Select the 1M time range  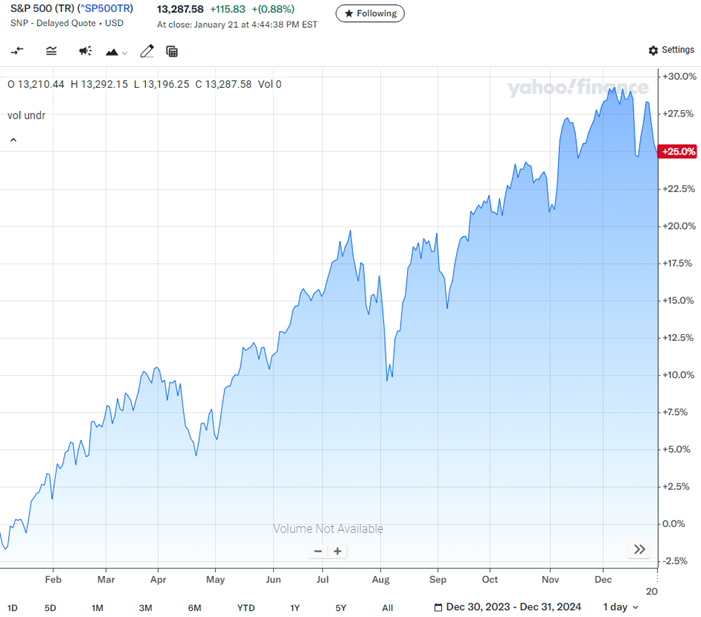(x=97, y=608)
